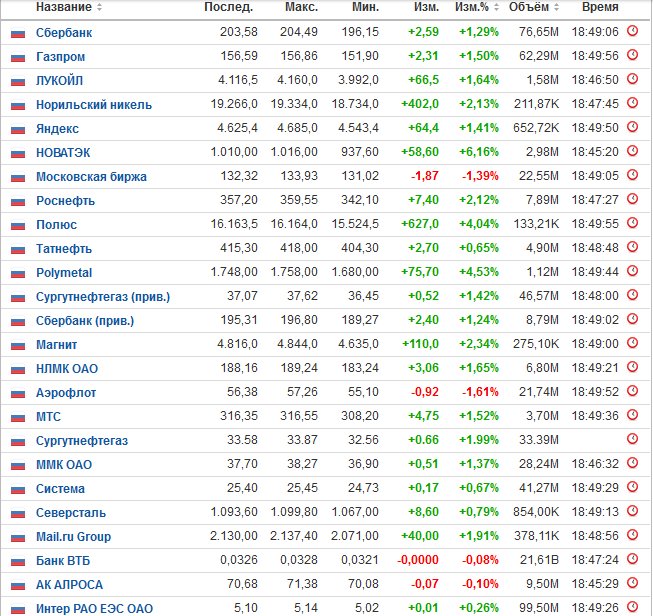Open the АК АЛРОСА stock link
Viewport: 653px width, 616px height.
tap(69, 585)
